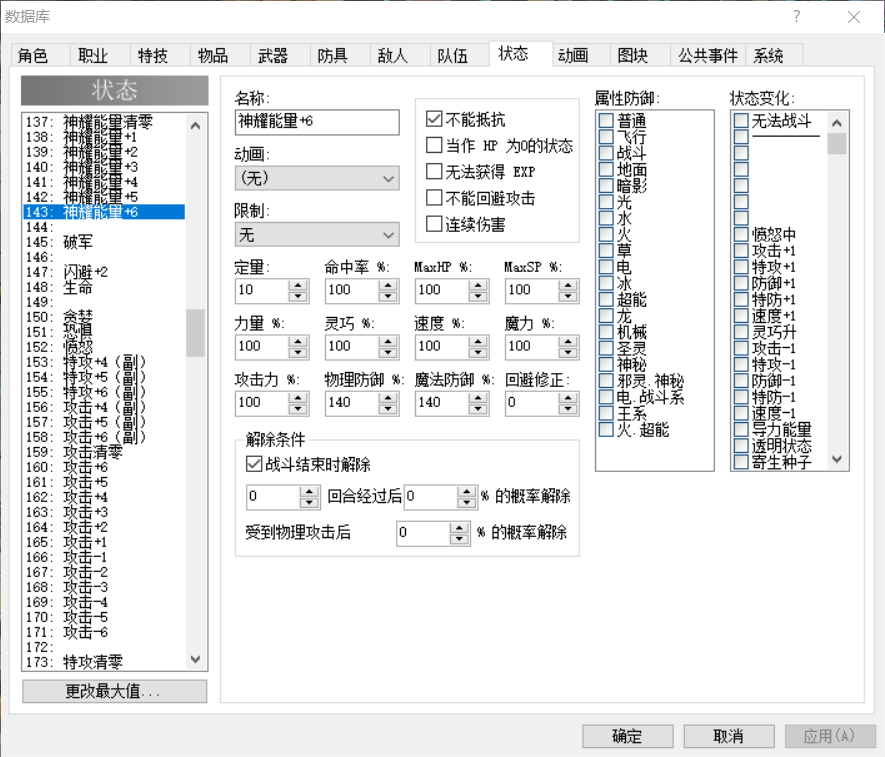Increase the 灵巧 % value by one step
This screenshot has height=757, width=885.
(388, 342)
